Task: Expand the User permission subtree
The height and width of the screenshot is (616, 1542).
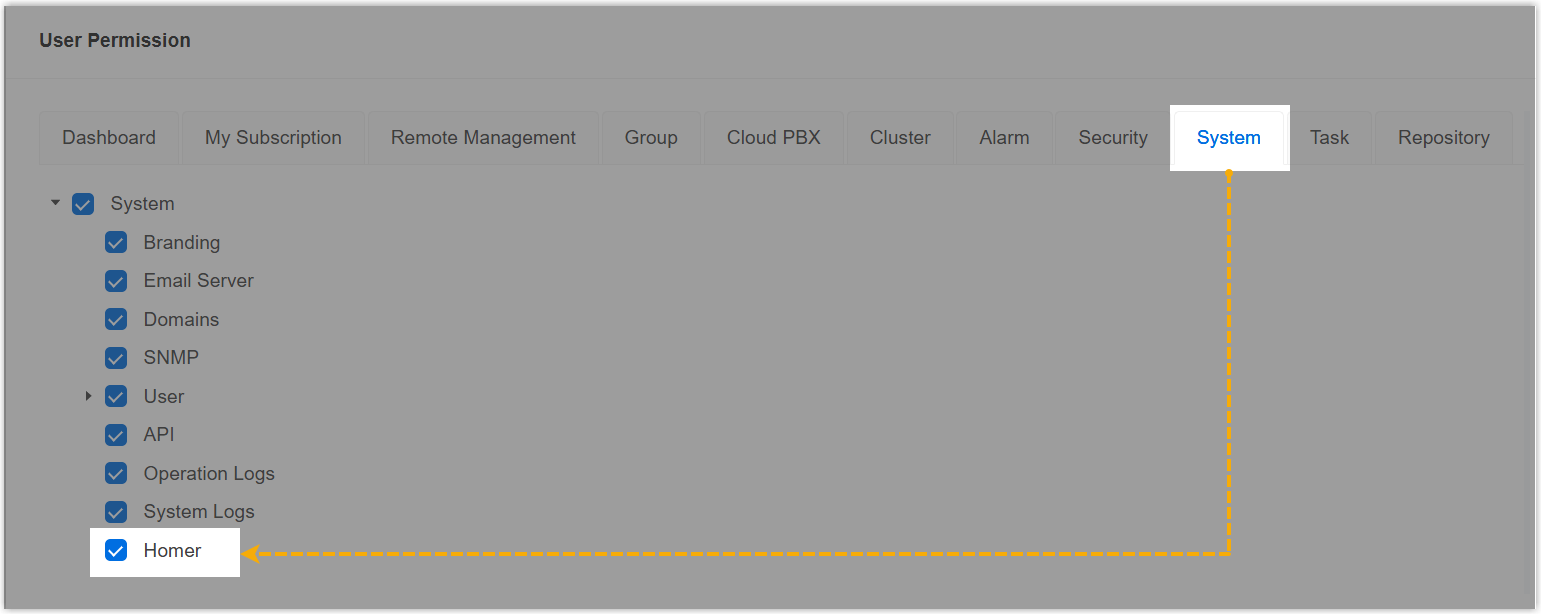Action: tap(89, 396)
